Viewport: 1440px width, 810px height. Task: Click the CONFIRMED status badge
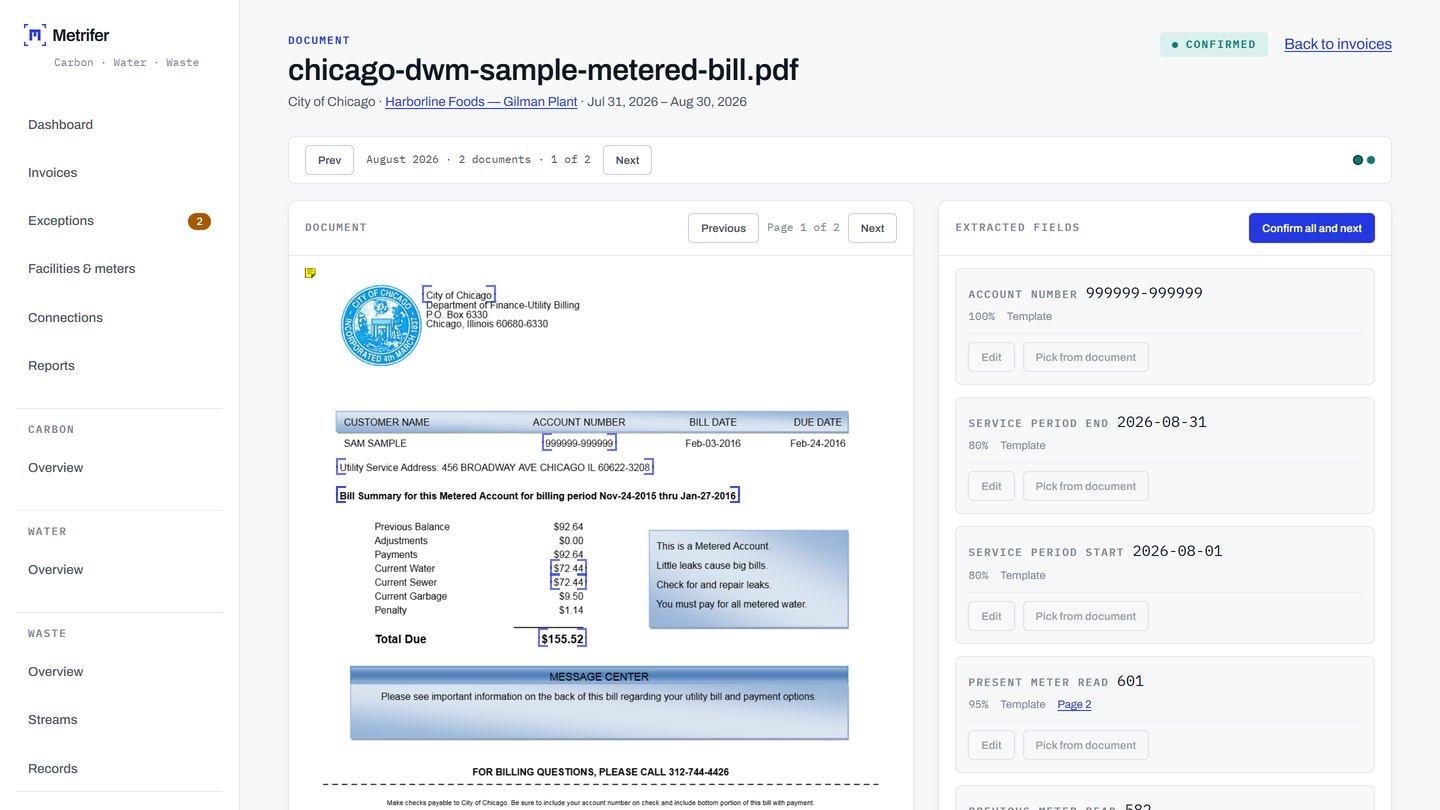coord(1214,44)
